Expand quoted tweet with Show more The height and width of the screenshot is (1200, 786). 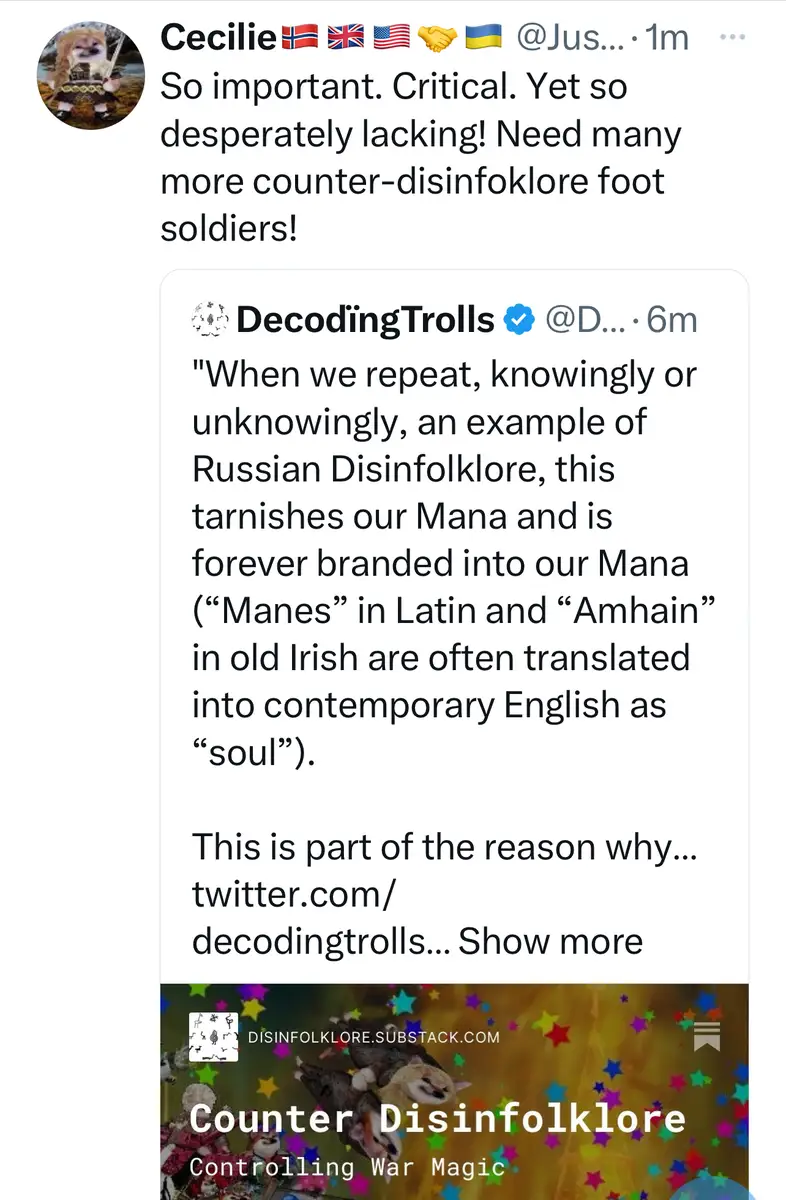coord(550,941)
